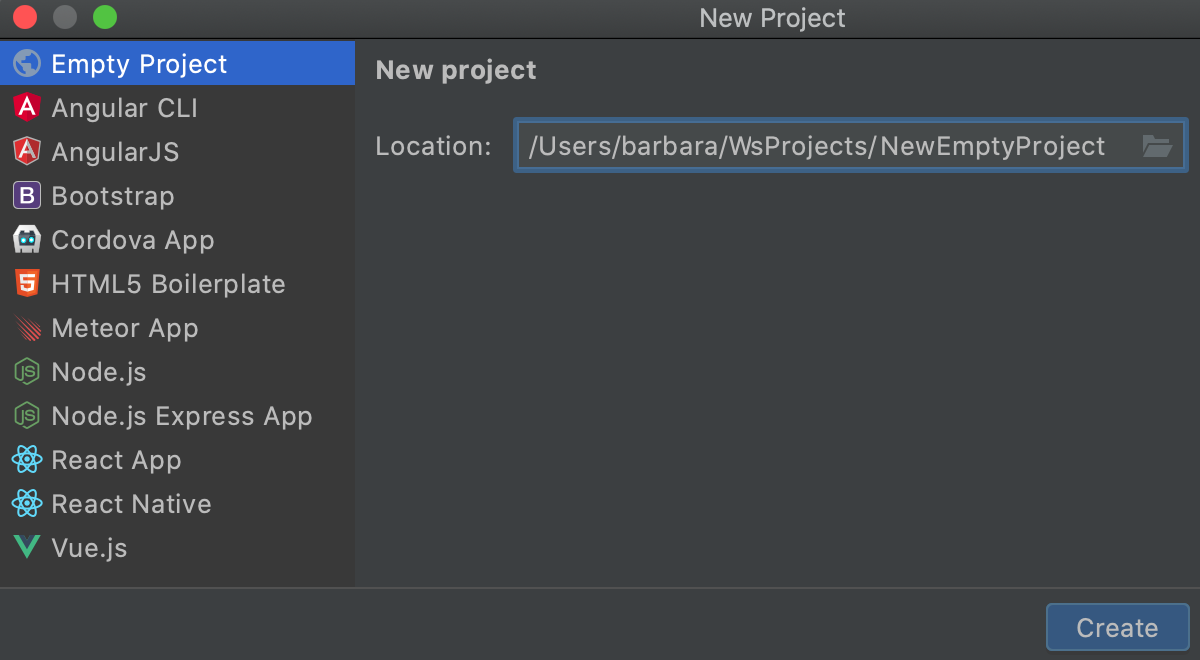Click the Bootstrap purple B icon
Screen dimensions: 1200x660
[x=27, y=196]
